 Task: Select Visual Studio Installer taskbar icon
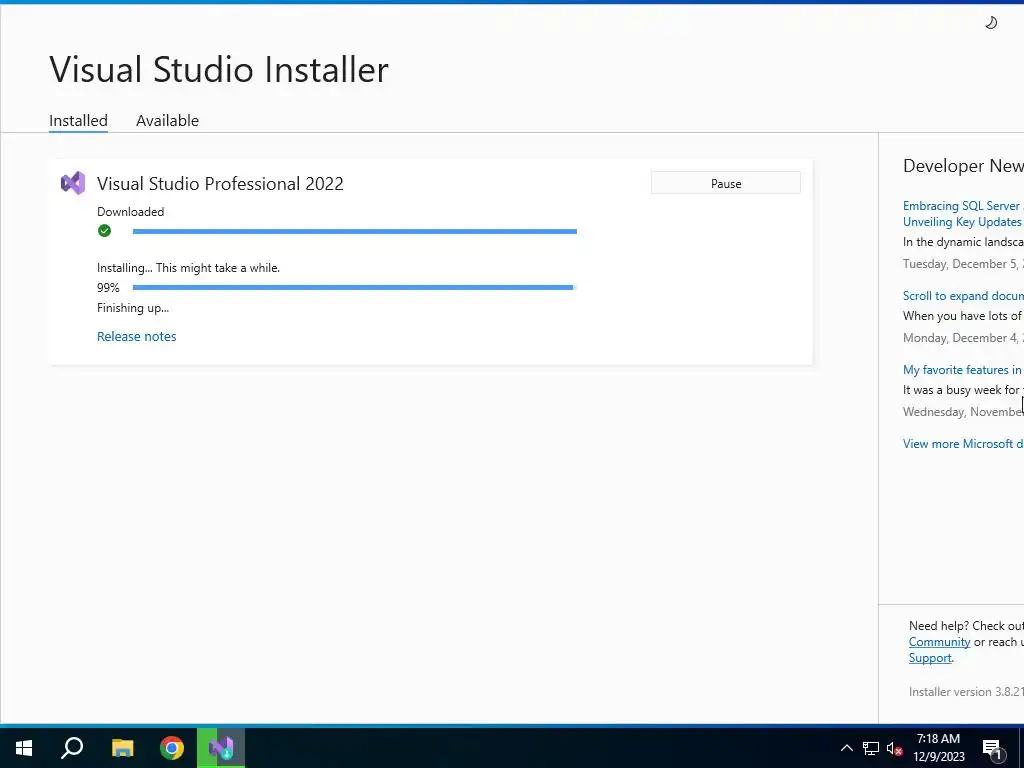coord(221,748)
